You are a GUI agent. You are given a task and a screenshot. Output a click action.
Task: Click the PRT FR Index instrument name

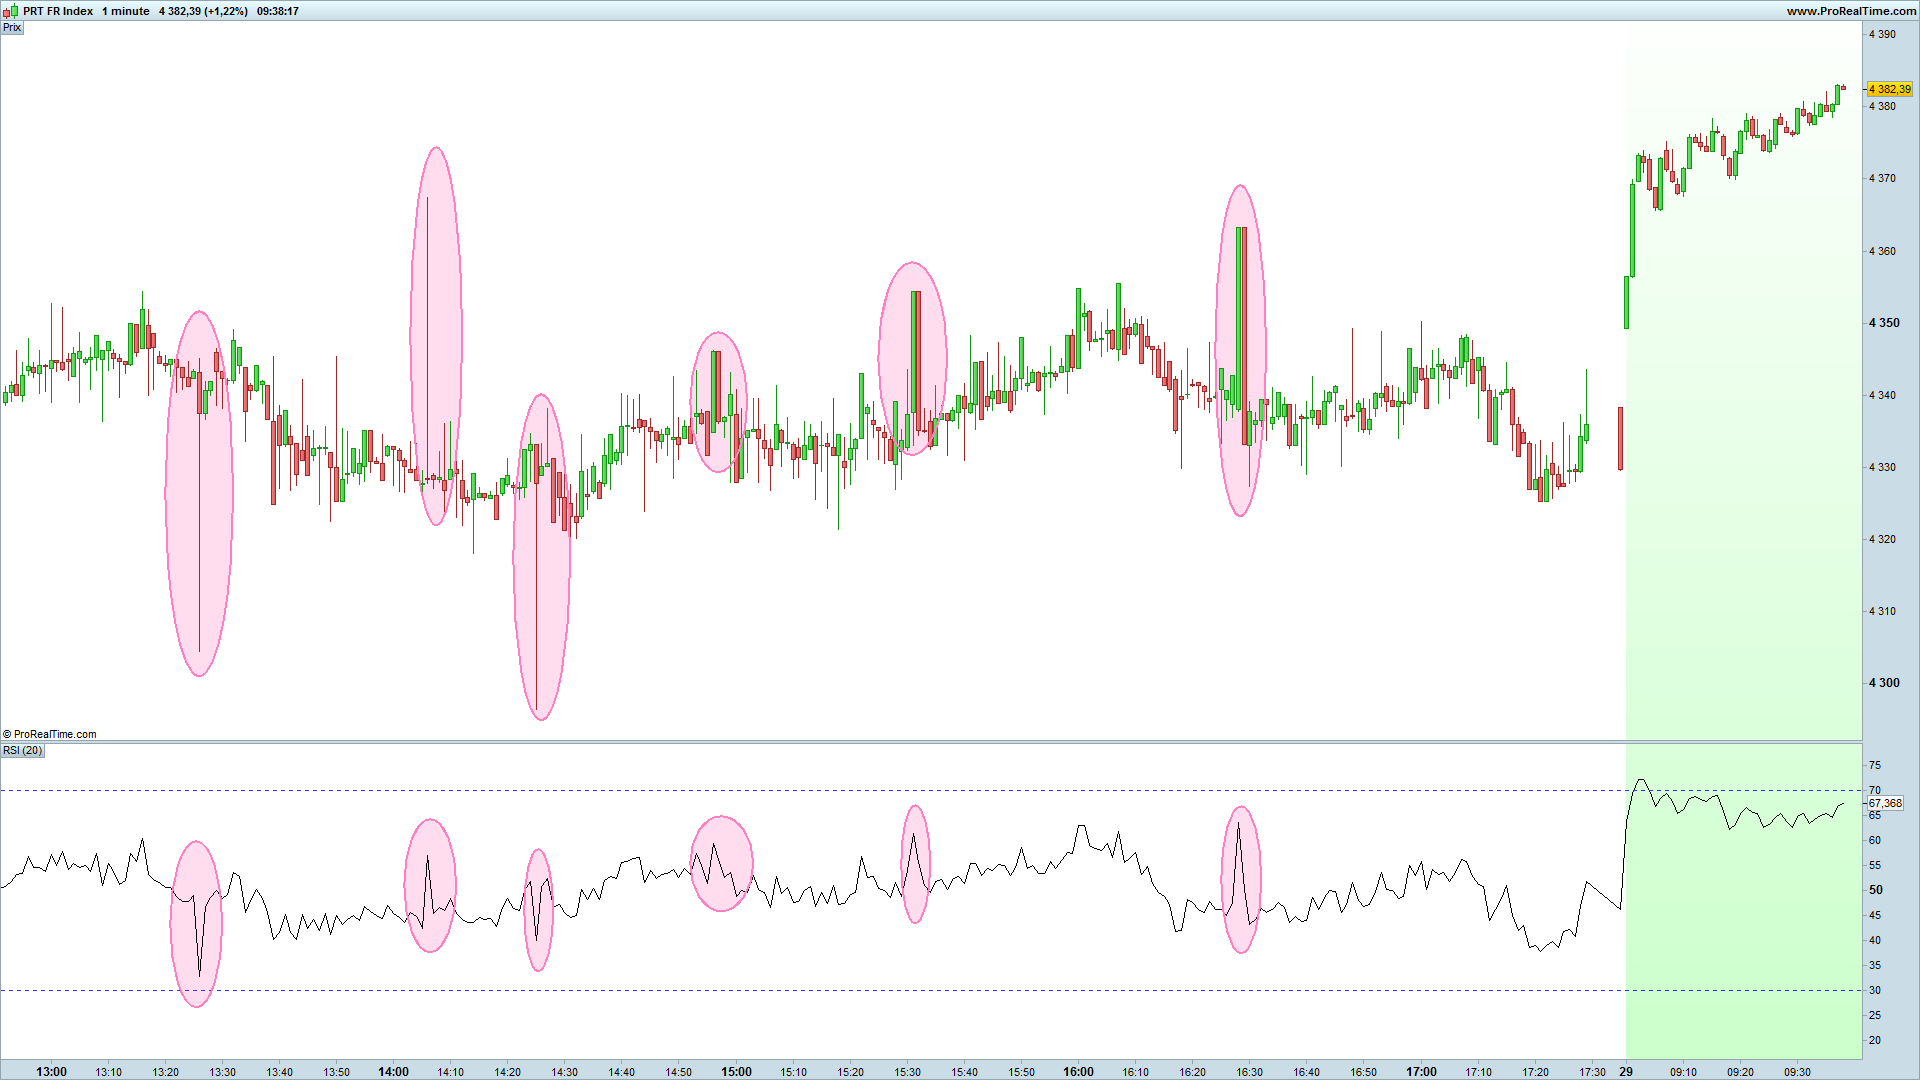(58, 11)
